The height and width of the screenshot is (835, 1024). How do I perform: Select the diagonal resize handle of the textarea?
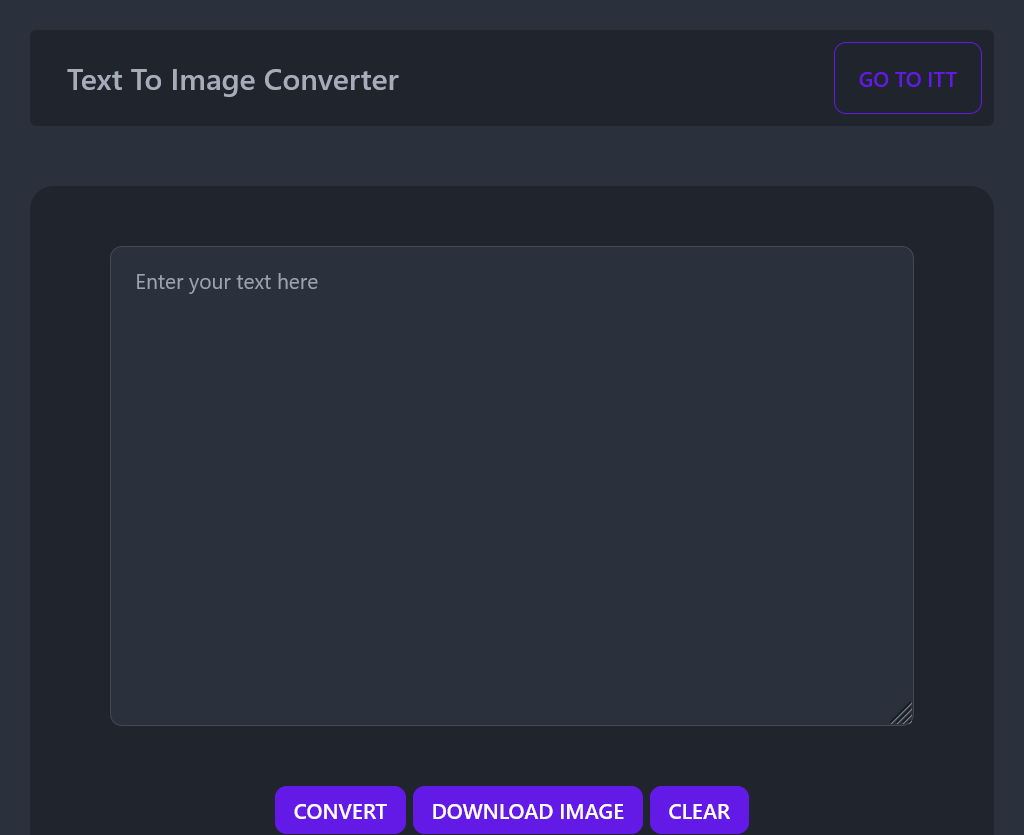tap(901, 713)
